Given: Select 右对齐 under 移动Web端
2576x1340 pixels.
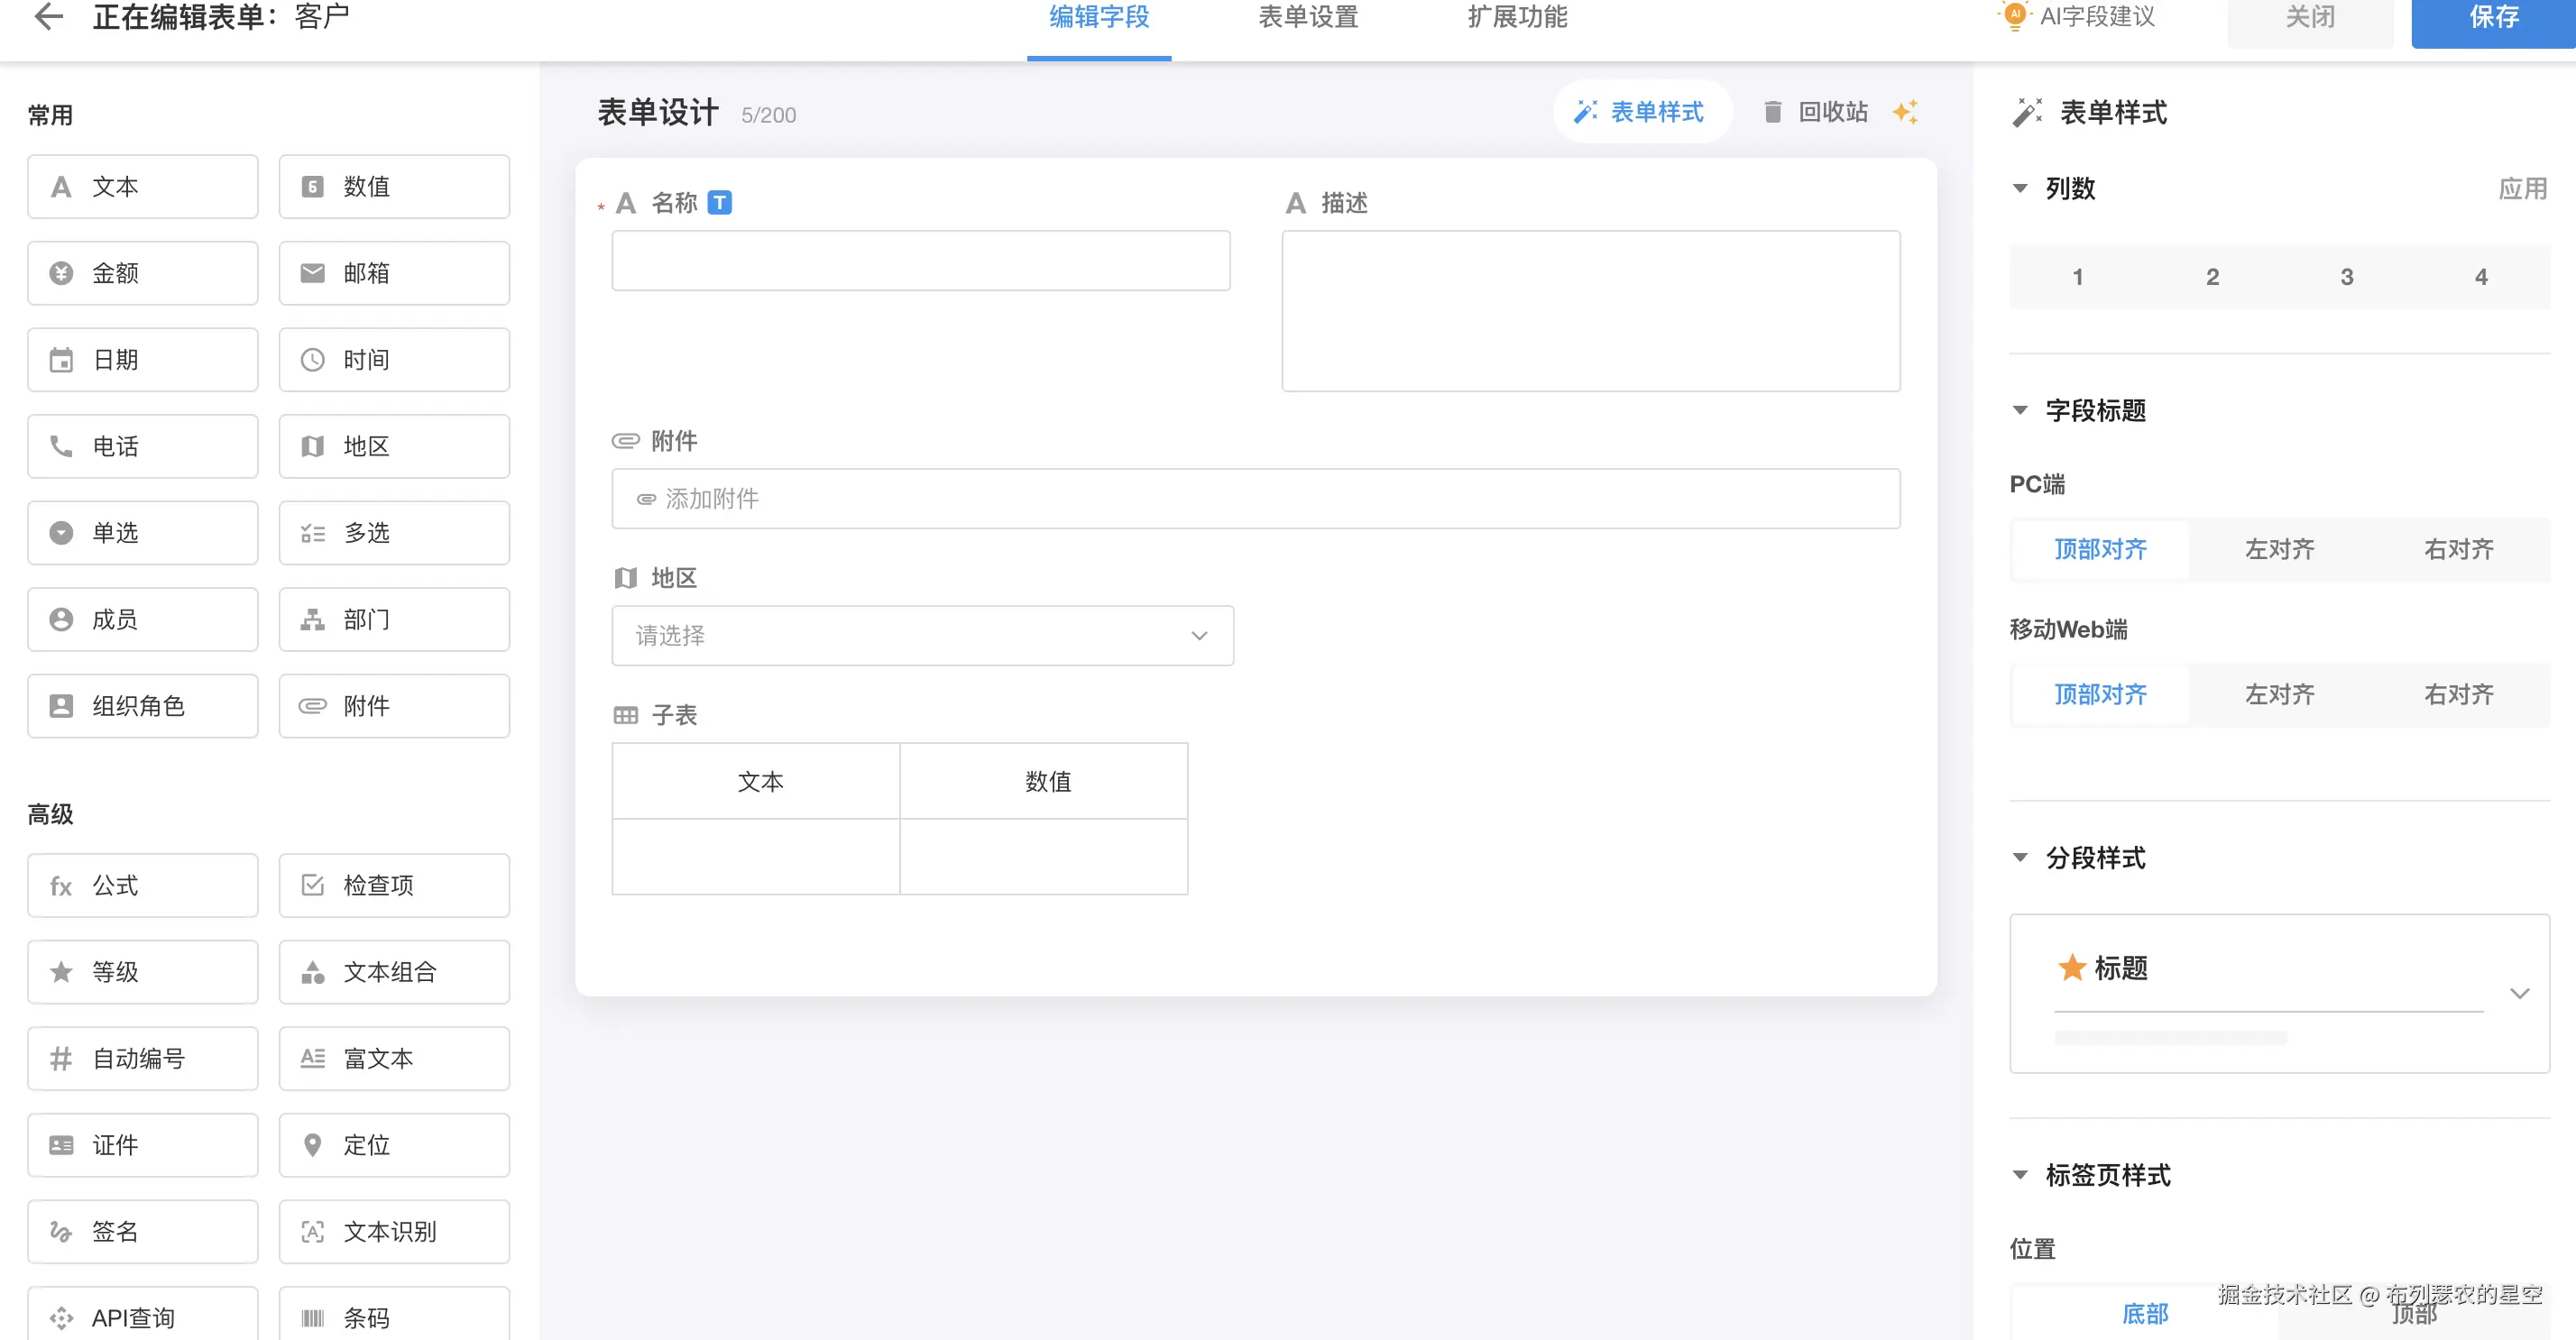Looking at the screenshot, I should coord(2458,694).
